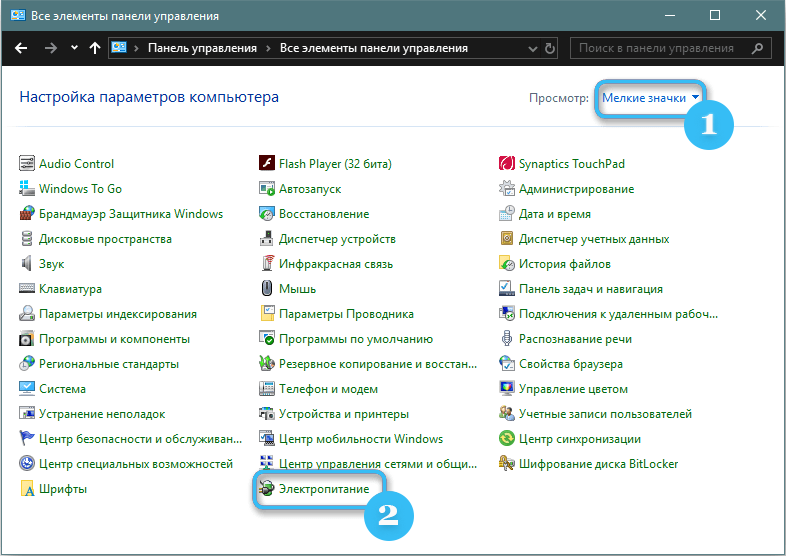Click the Распознавание речи microphone icon

click(x=507, y=339)
